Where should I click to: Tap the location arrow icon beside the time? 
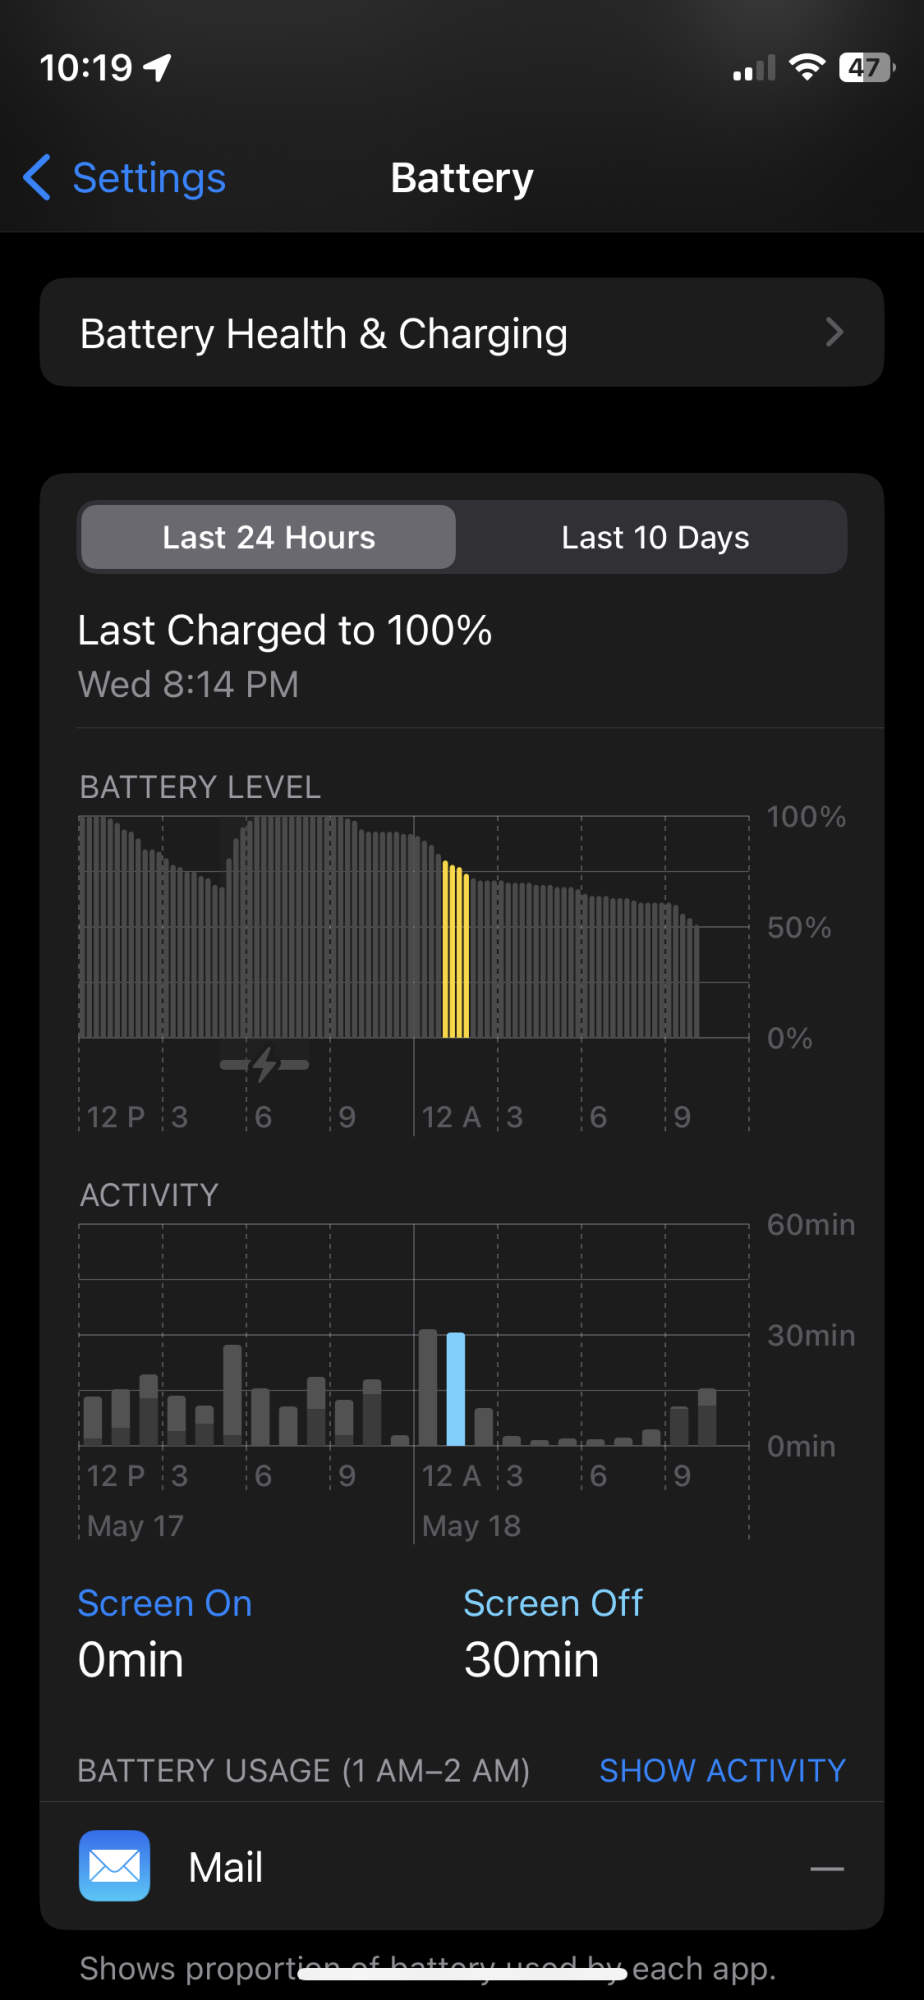click(x=158, y=68)
